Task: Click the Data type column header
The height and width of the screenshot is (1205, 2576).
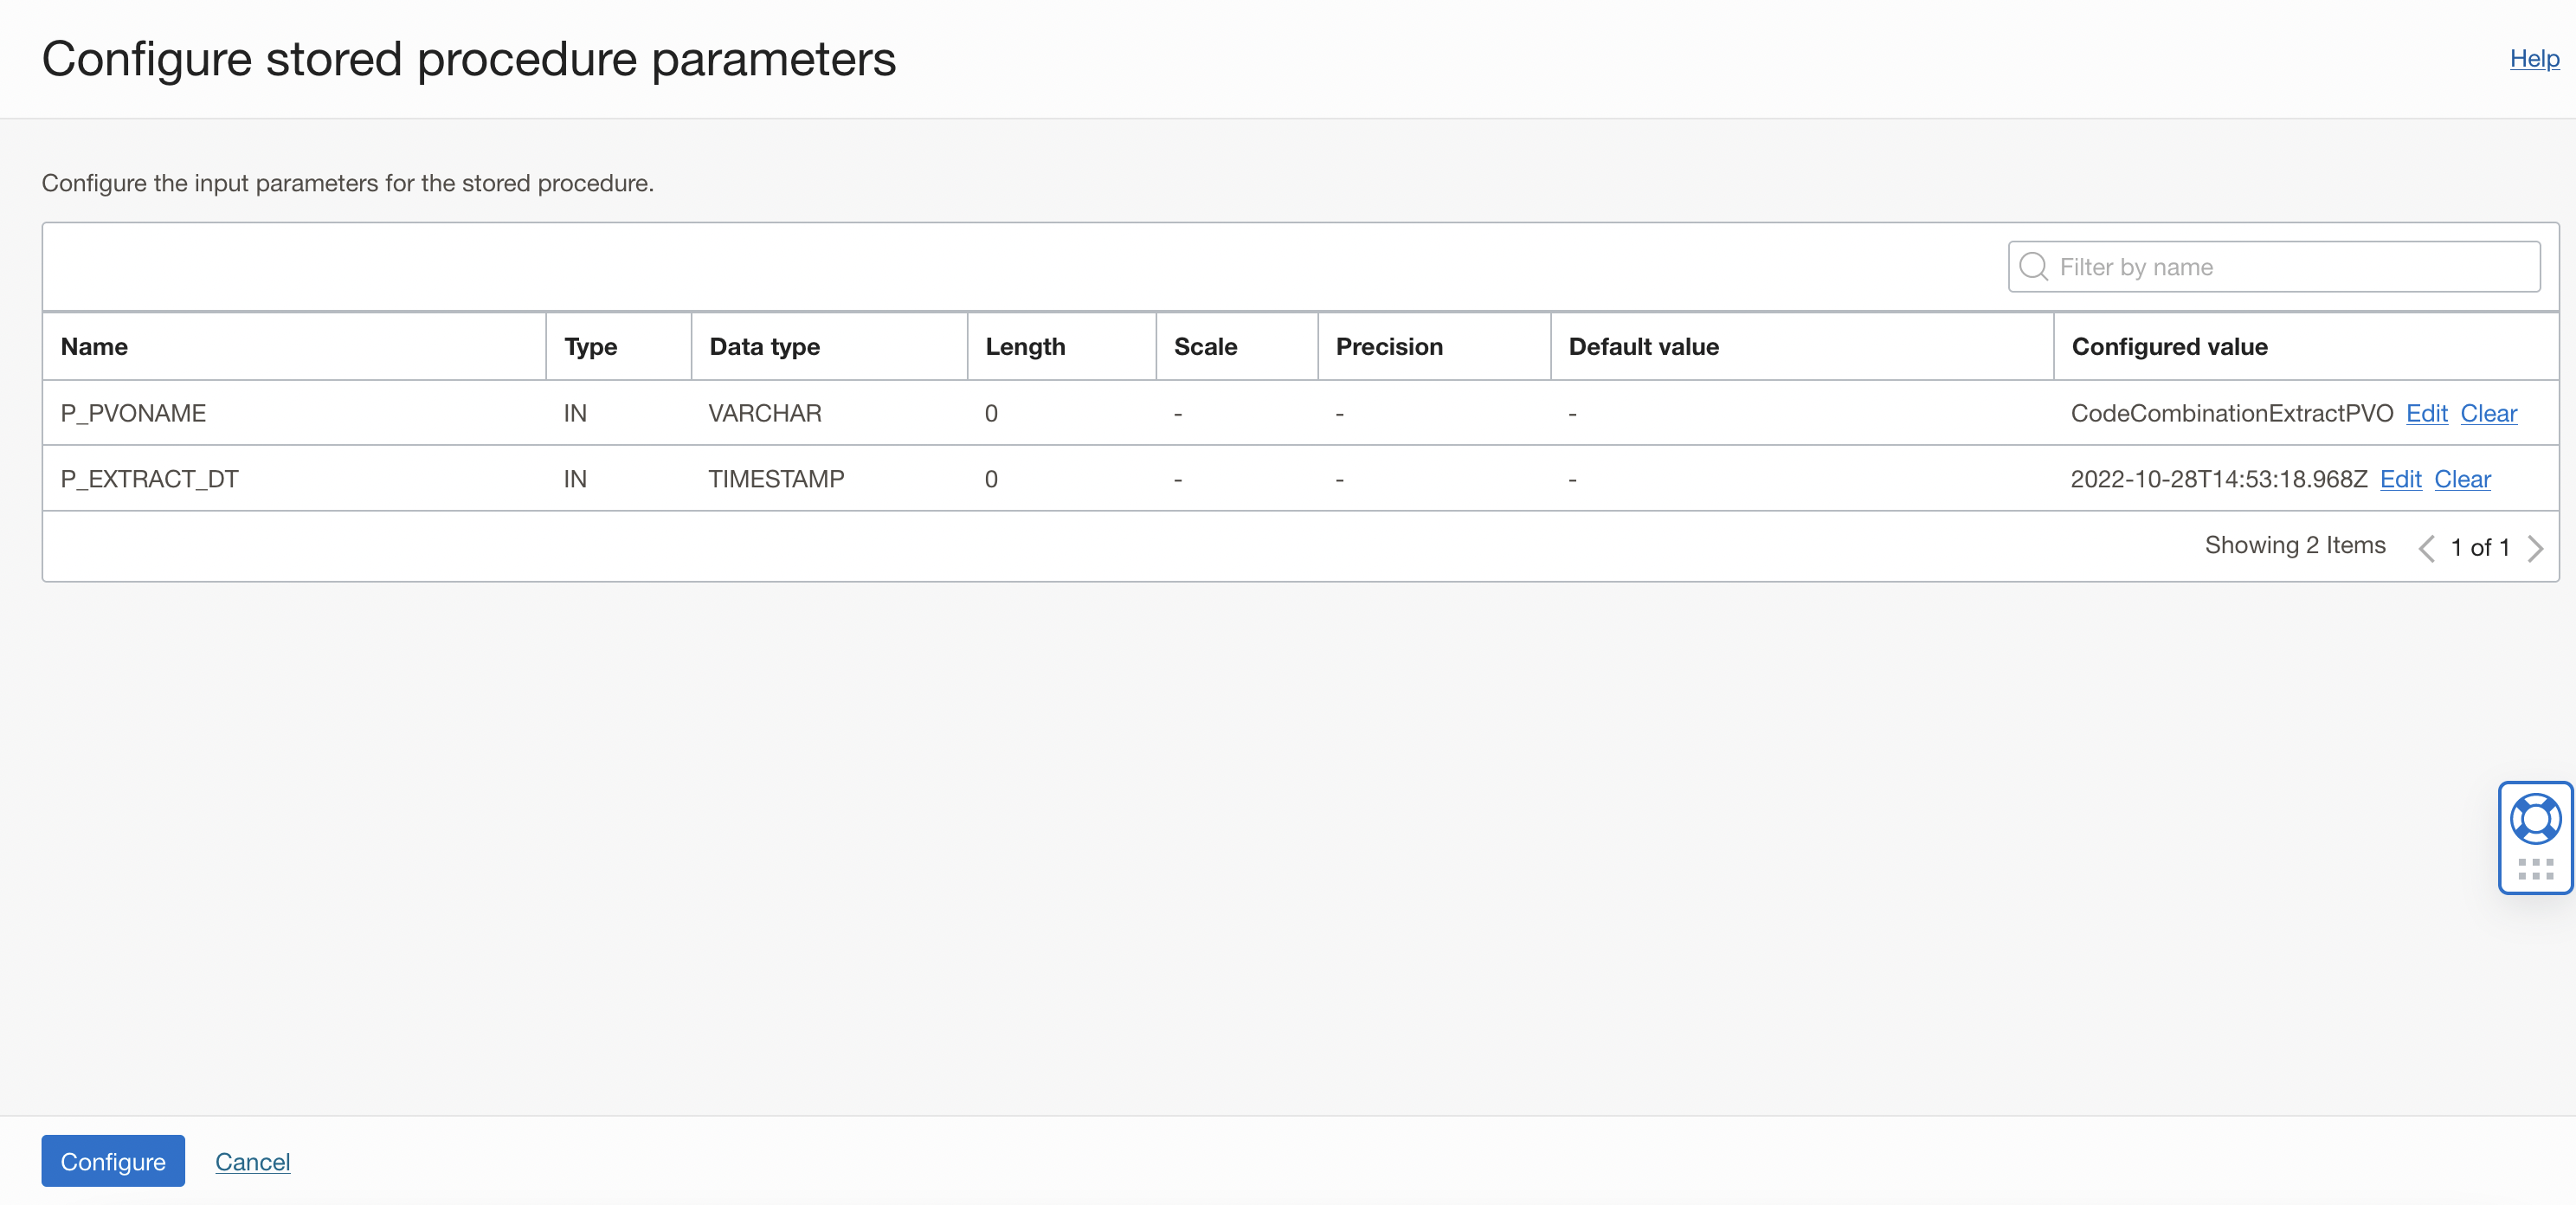Action: pyautogui.click(x=764, y=346)
